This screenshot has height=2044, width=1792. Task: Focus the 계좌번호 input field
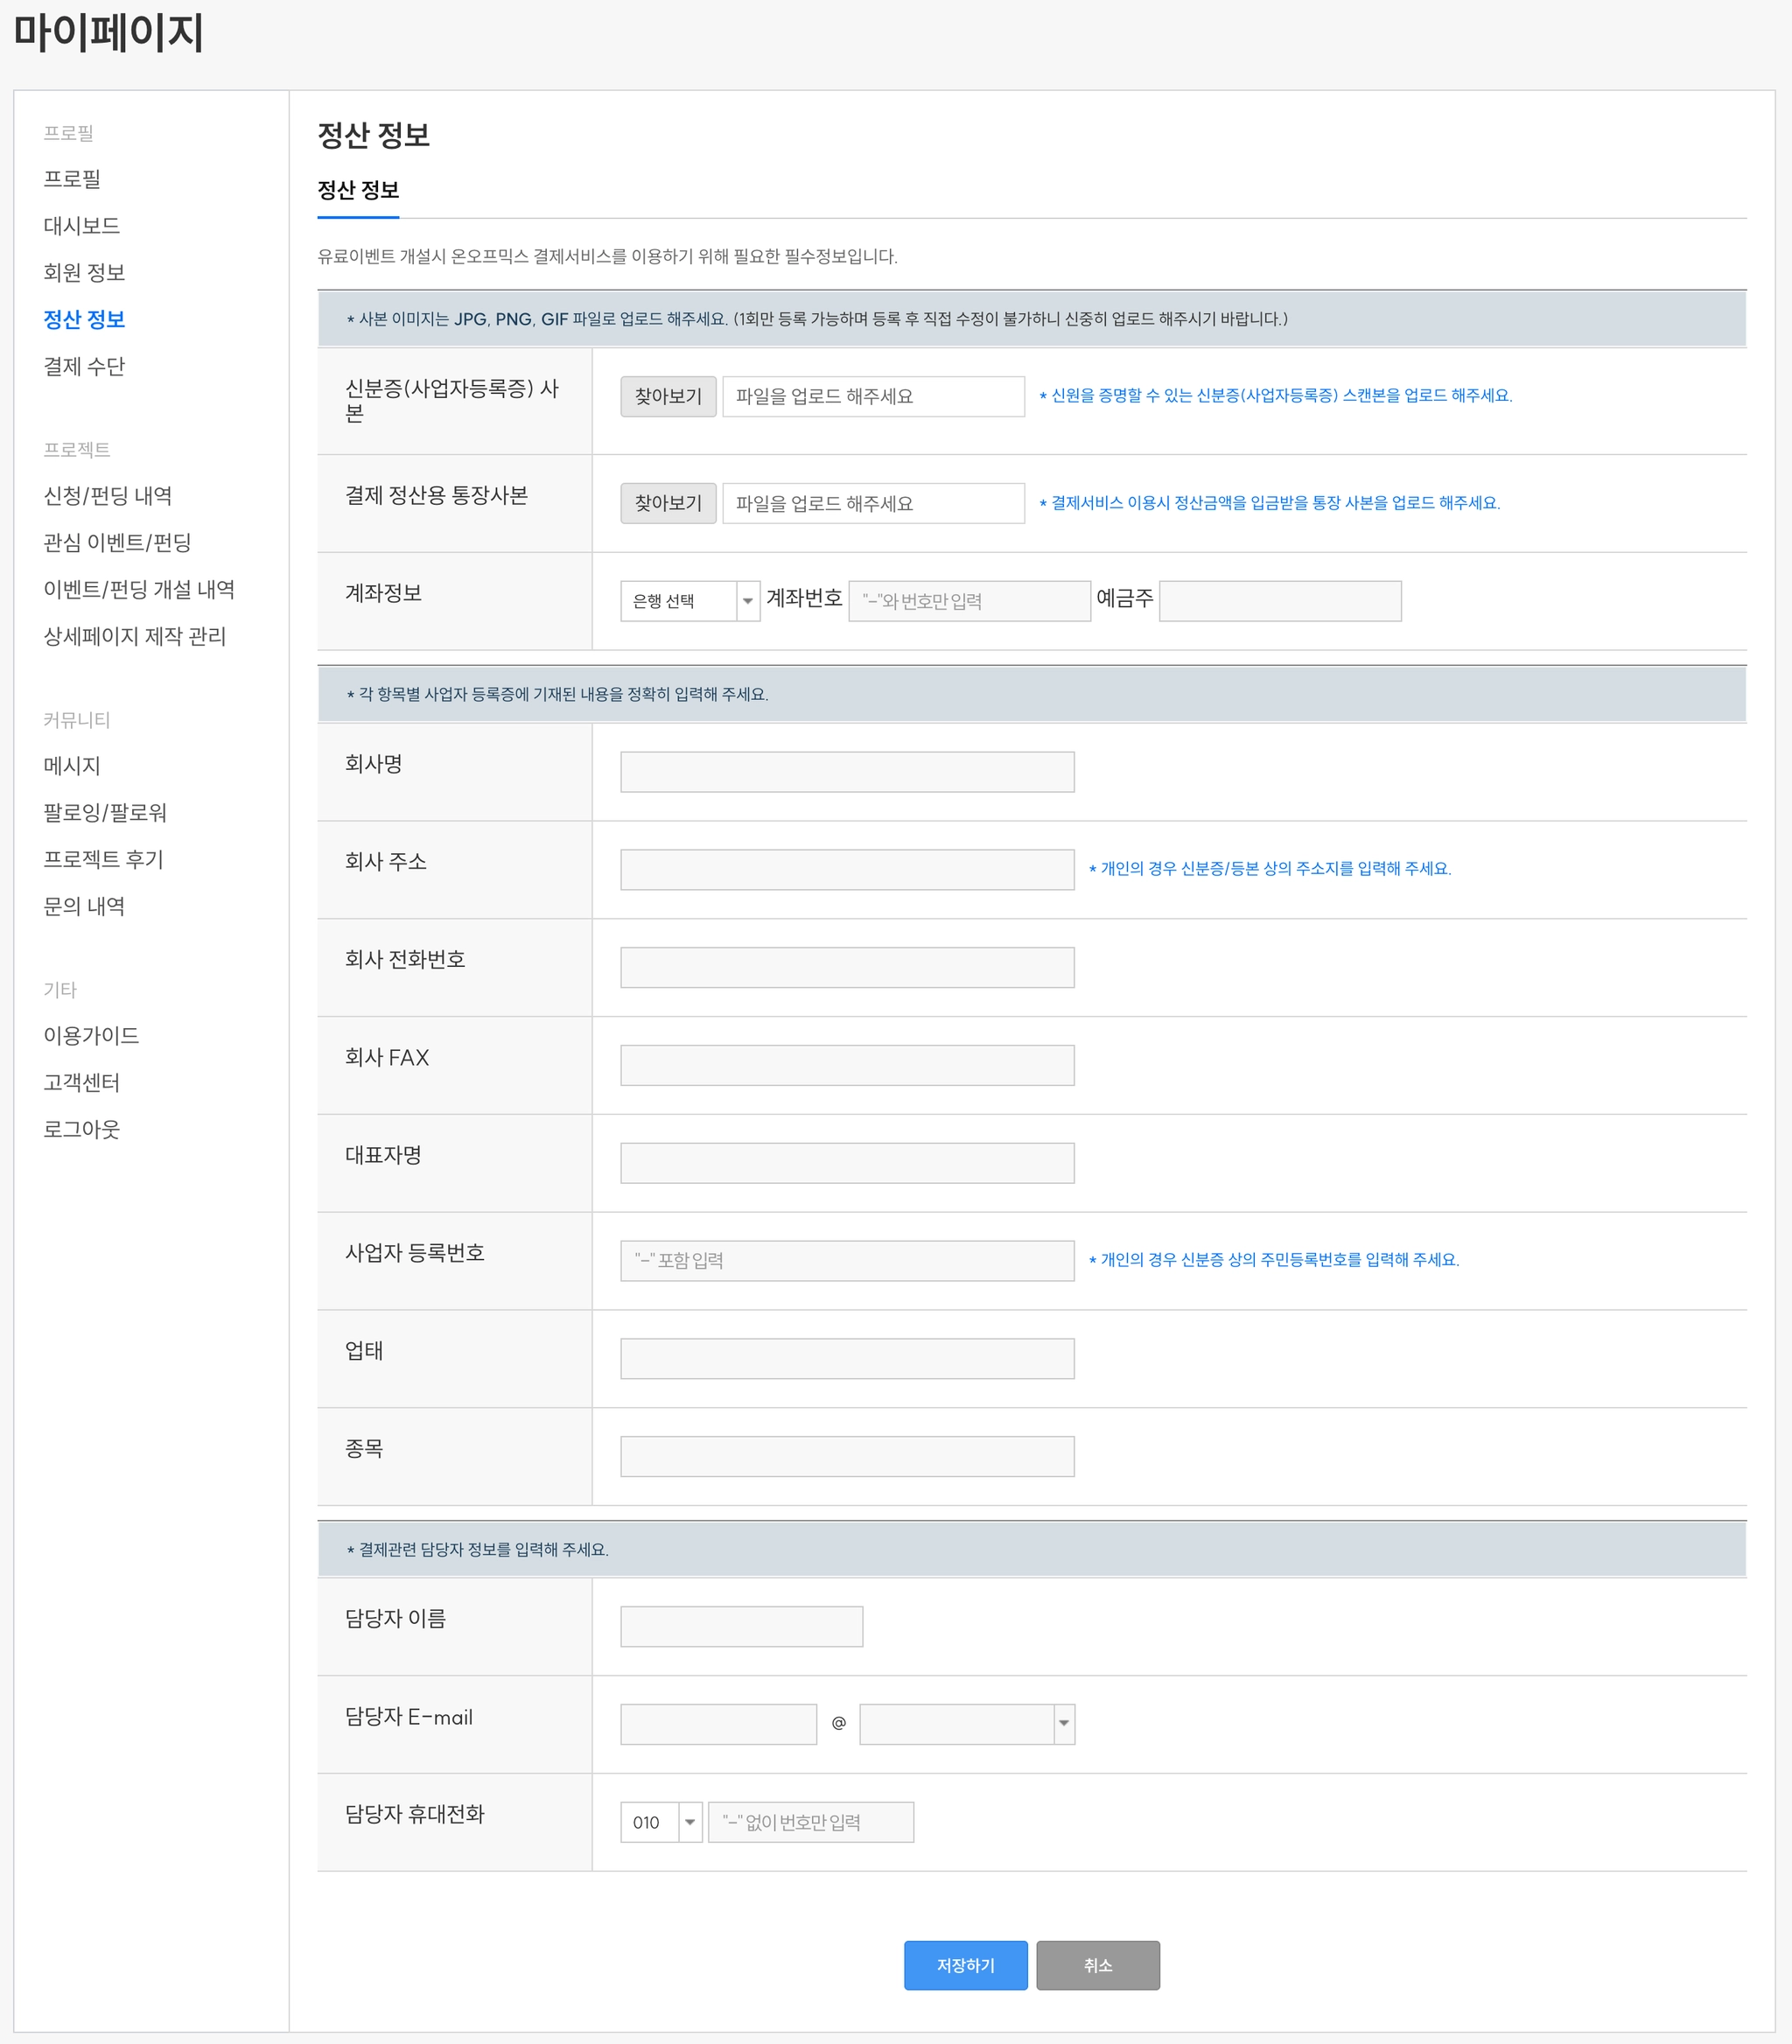tap(968, 601)
